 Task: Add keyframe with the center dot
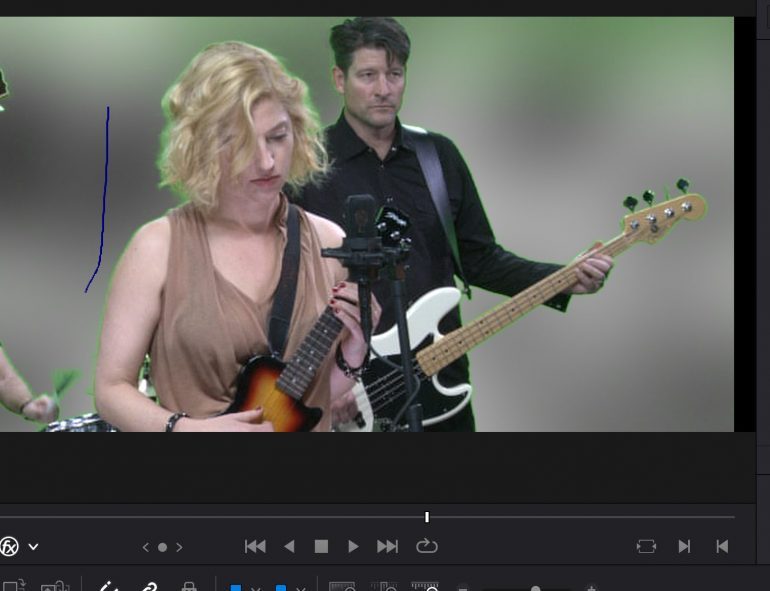pyautogui.click(x=162, y=547)
